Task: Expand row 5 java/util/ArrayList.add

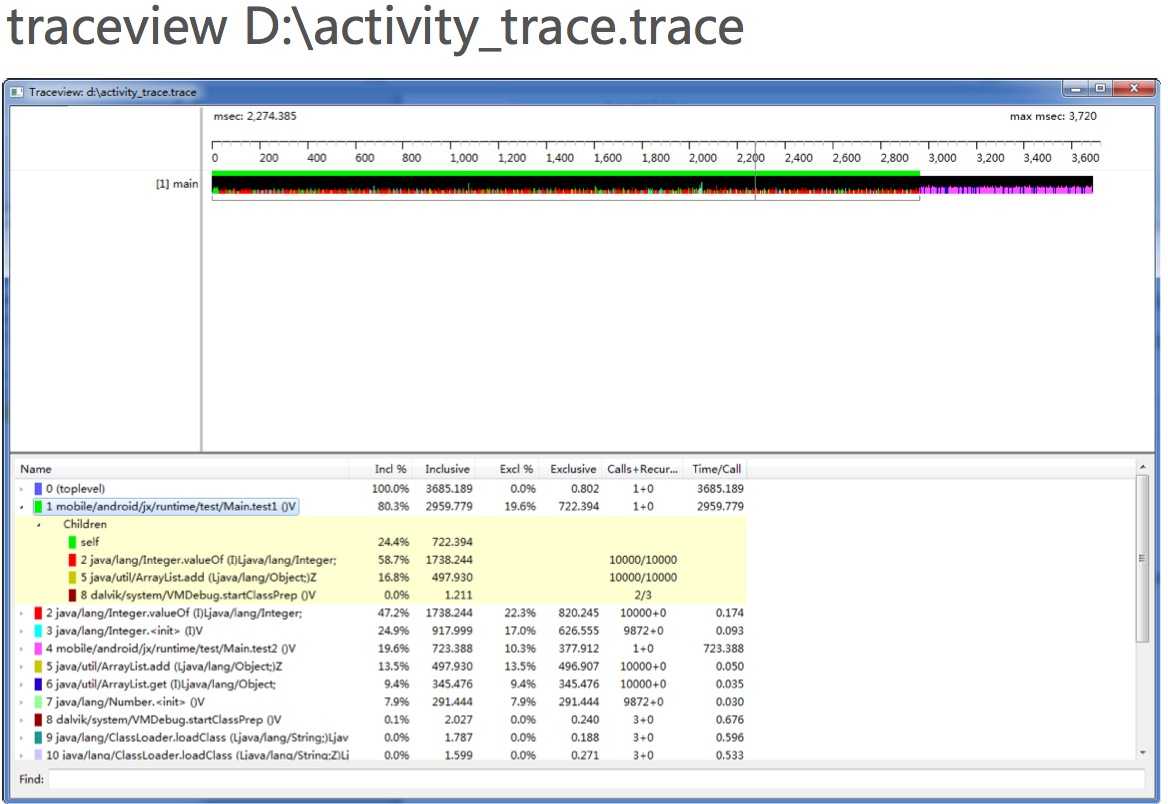Action: click(21, 667)
